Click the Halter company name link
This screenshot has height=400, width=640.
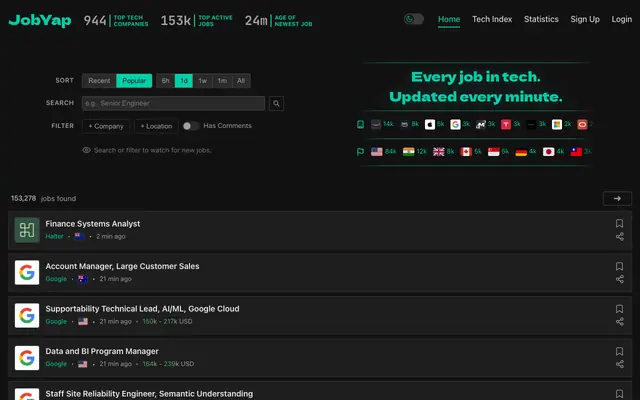(x=54, y=236)
